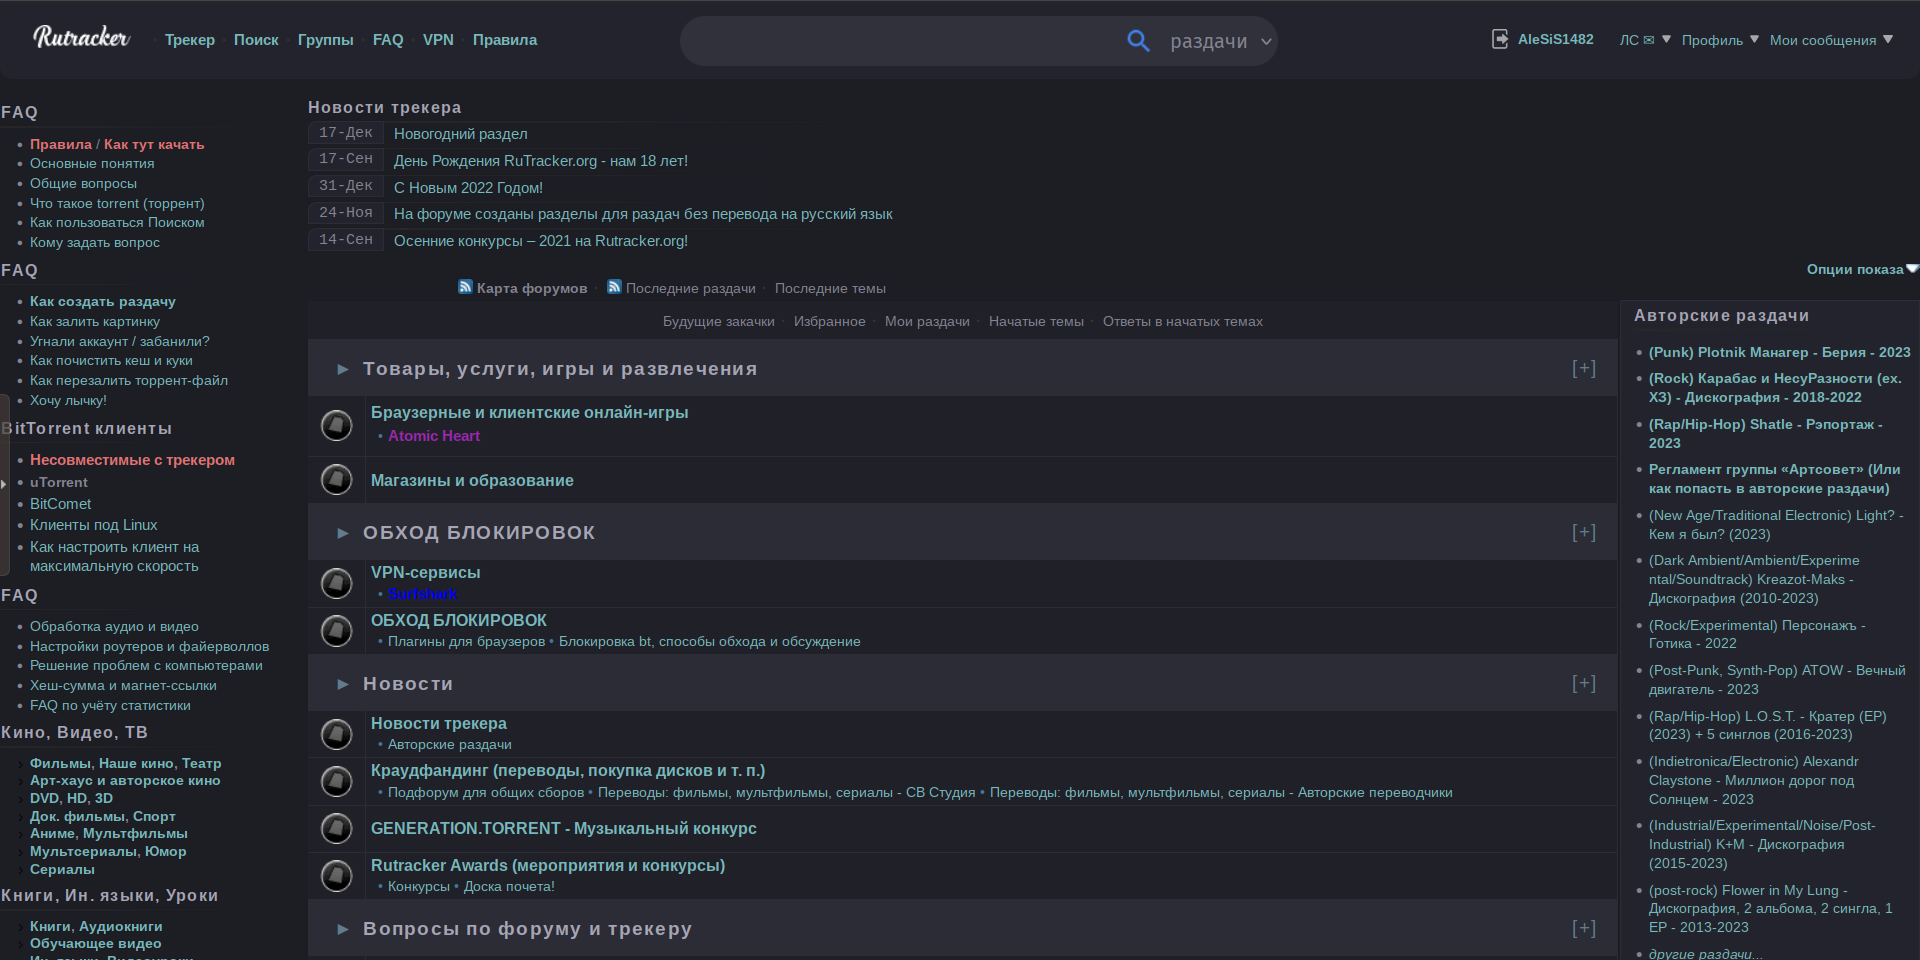Open Поиск in top navigation
Screen dimensions: 1920x960
click(x=256, y=40)
